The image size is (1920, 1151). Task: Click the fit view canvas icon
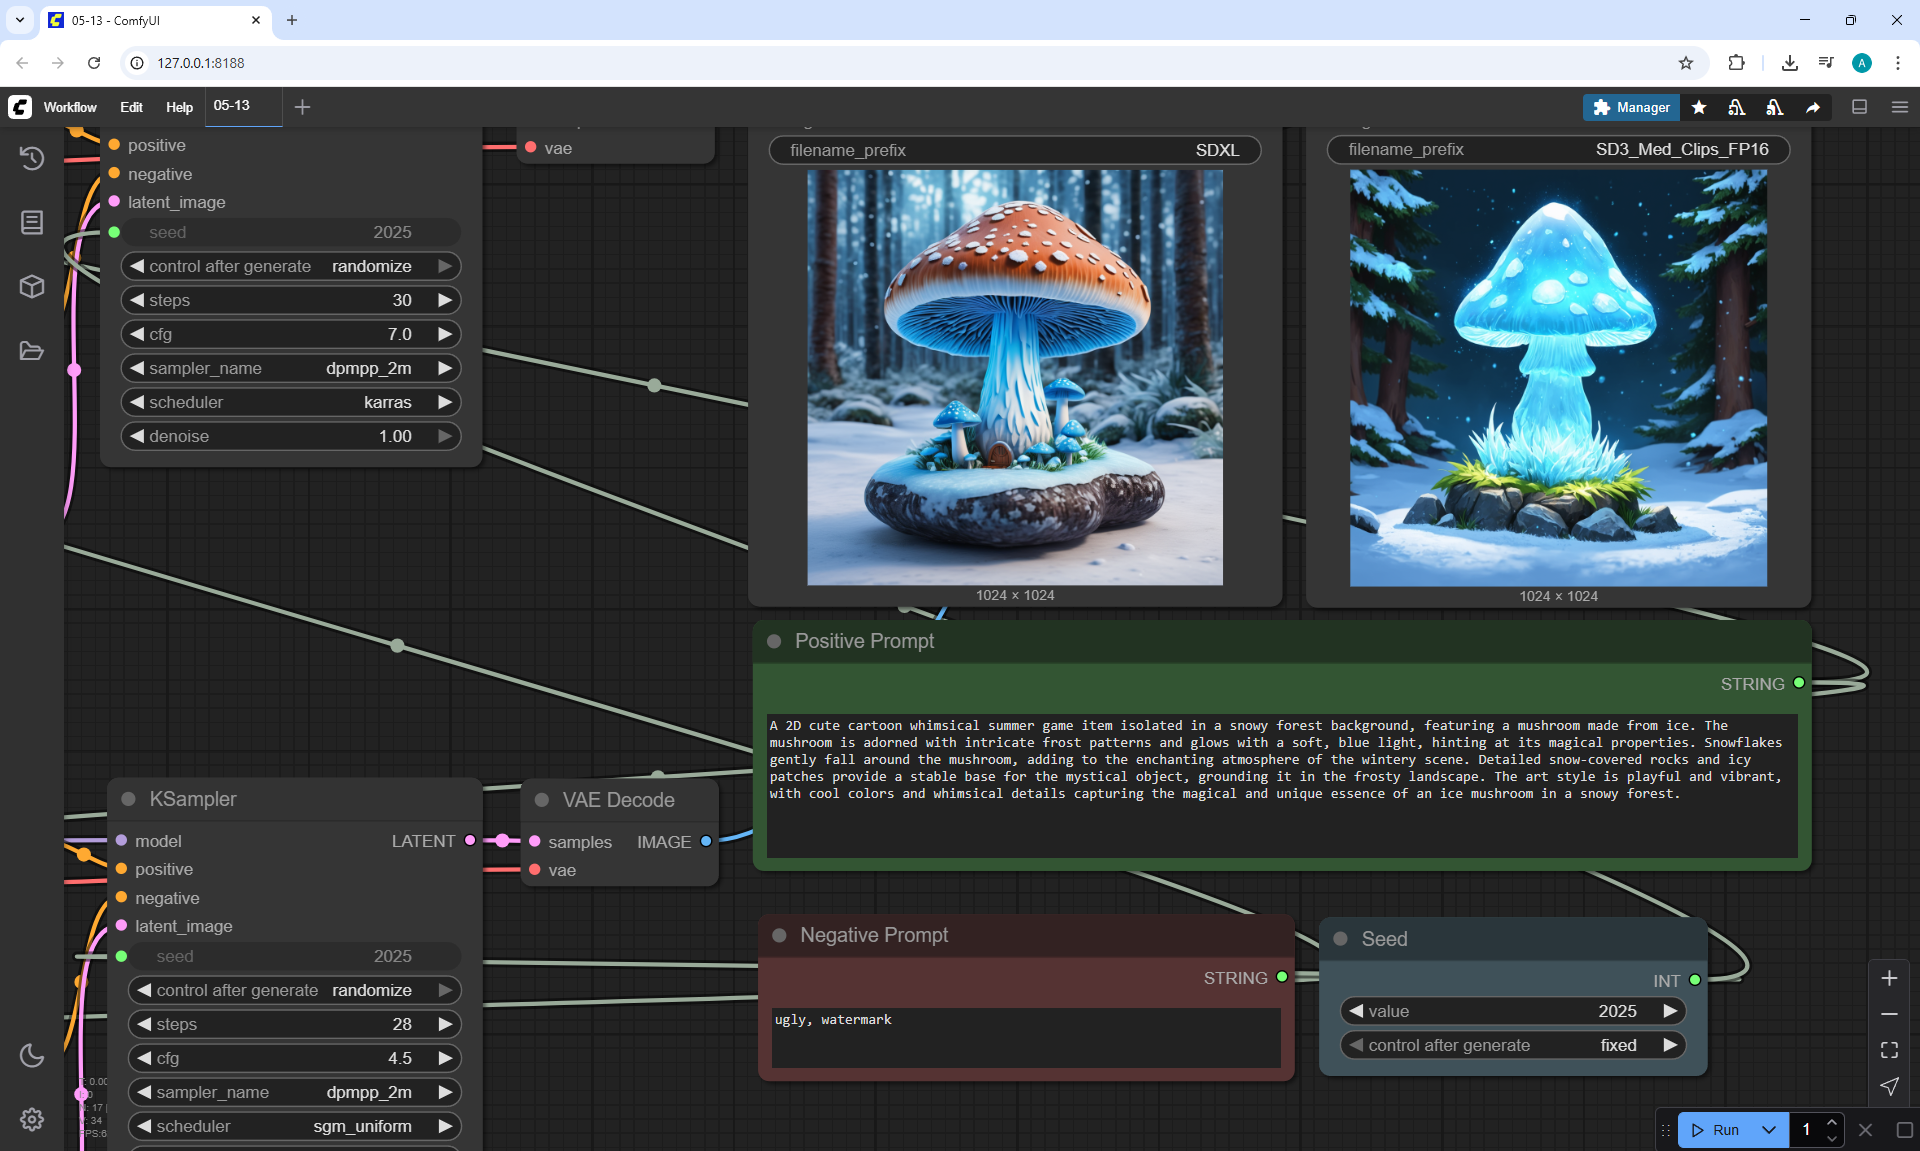pos(1889,1050)
